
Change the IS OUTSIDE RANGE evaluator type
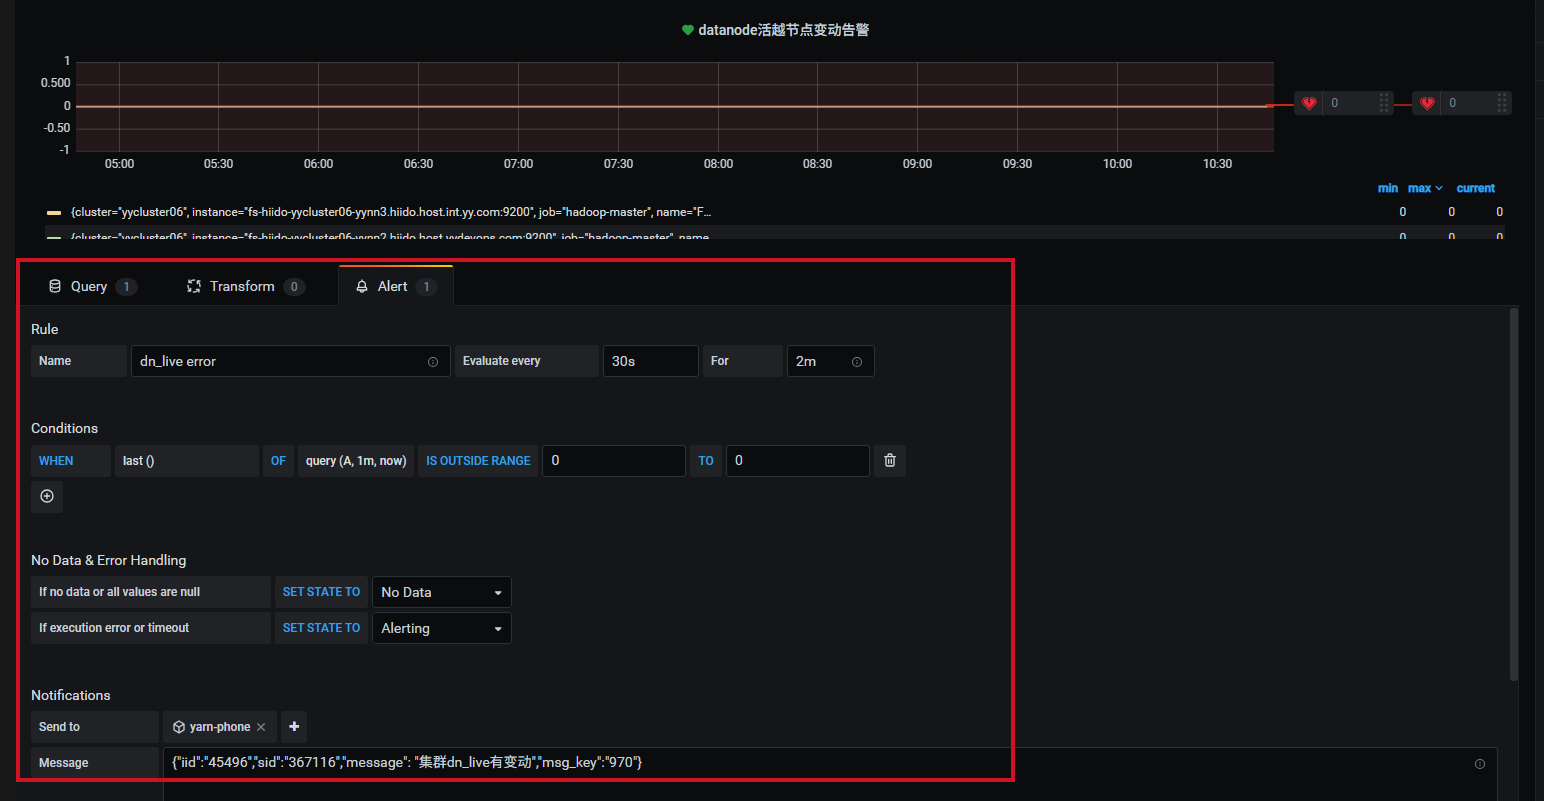tap(478, 461)
